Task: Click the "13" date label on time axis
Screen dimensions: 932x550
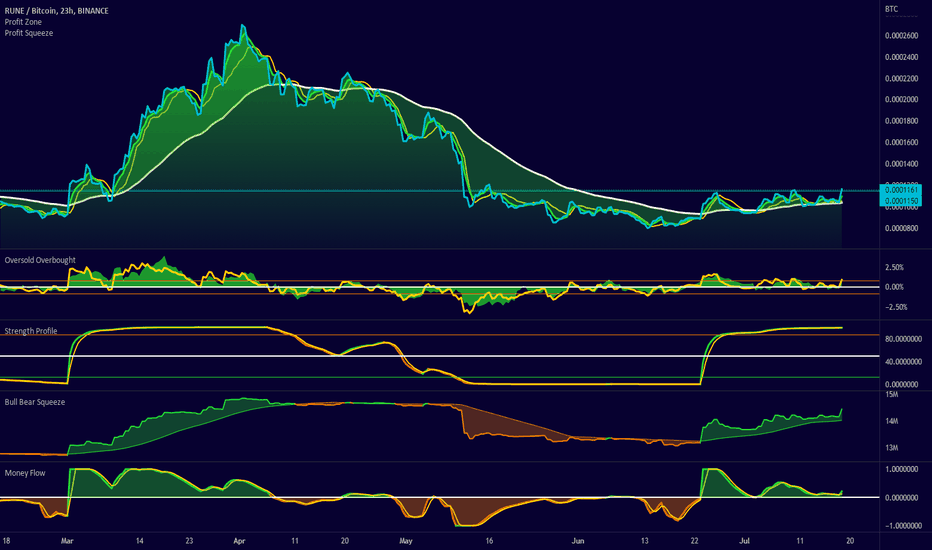Action: point(644,540)
